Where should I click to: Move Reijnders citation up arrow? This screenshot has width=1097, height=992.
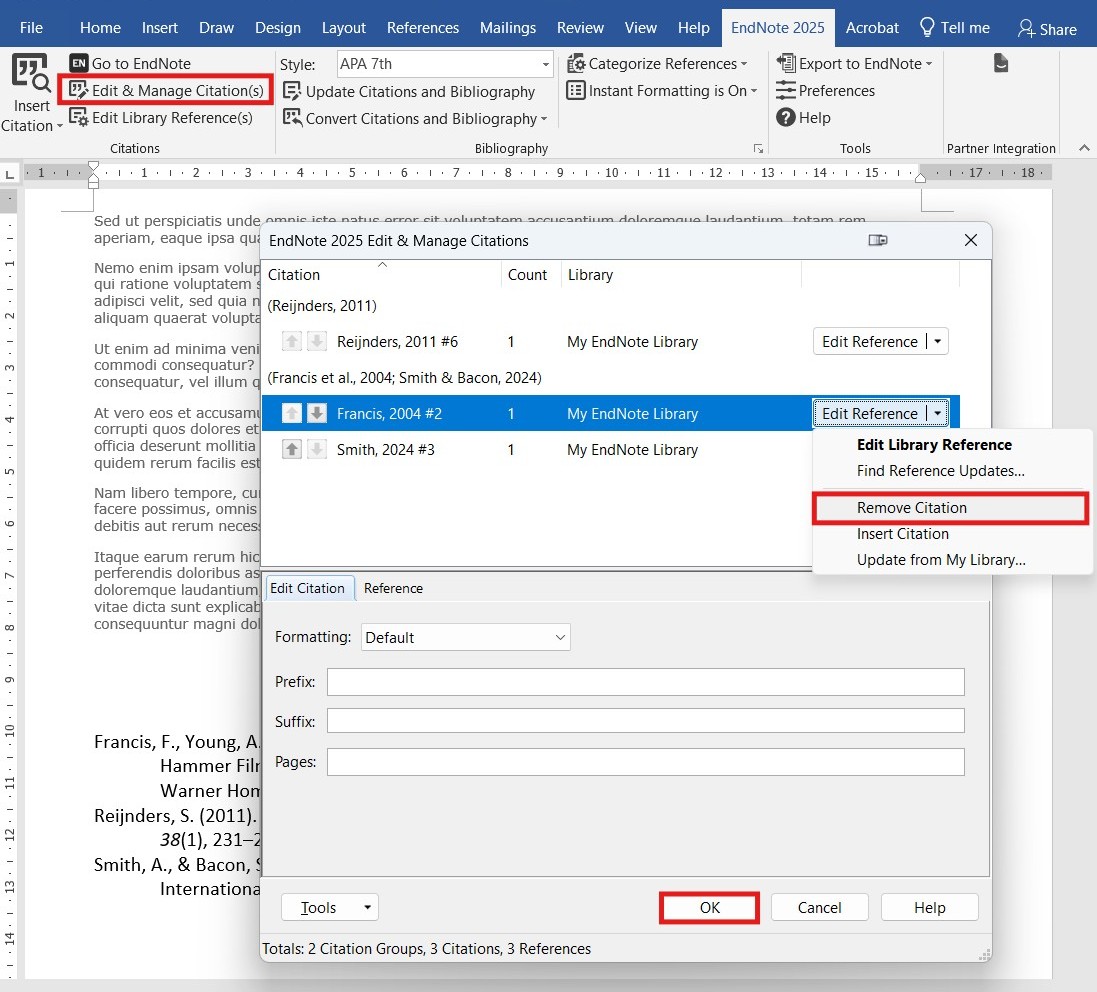click(292, 341)
